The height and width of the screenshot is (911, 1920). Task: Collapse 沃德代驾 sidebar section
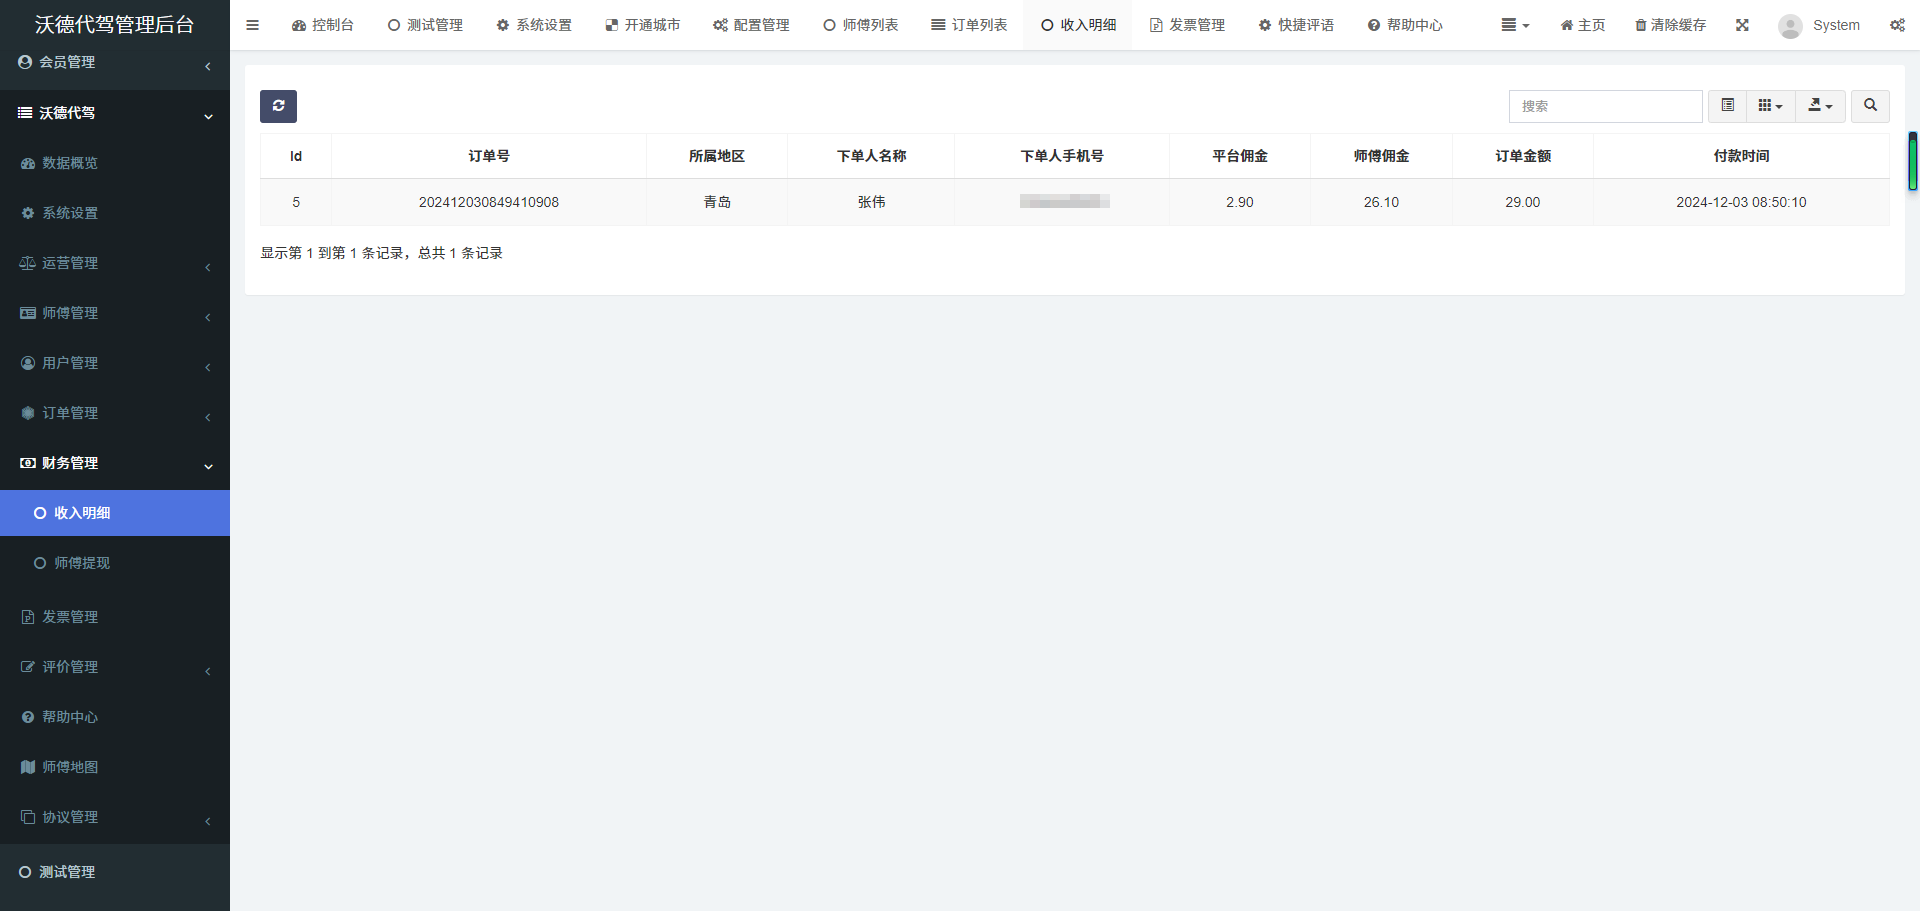click(x=115, y=113)
